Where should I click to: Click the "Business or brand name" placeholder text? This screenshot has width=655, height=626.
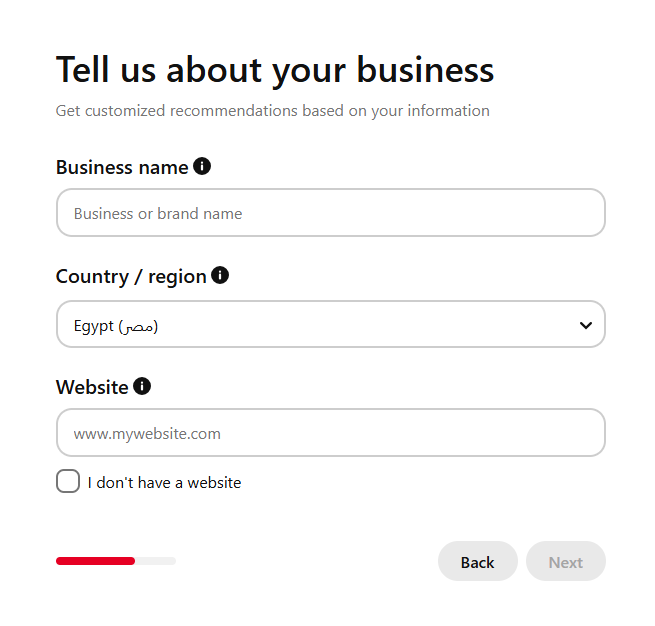pos(158,214)
